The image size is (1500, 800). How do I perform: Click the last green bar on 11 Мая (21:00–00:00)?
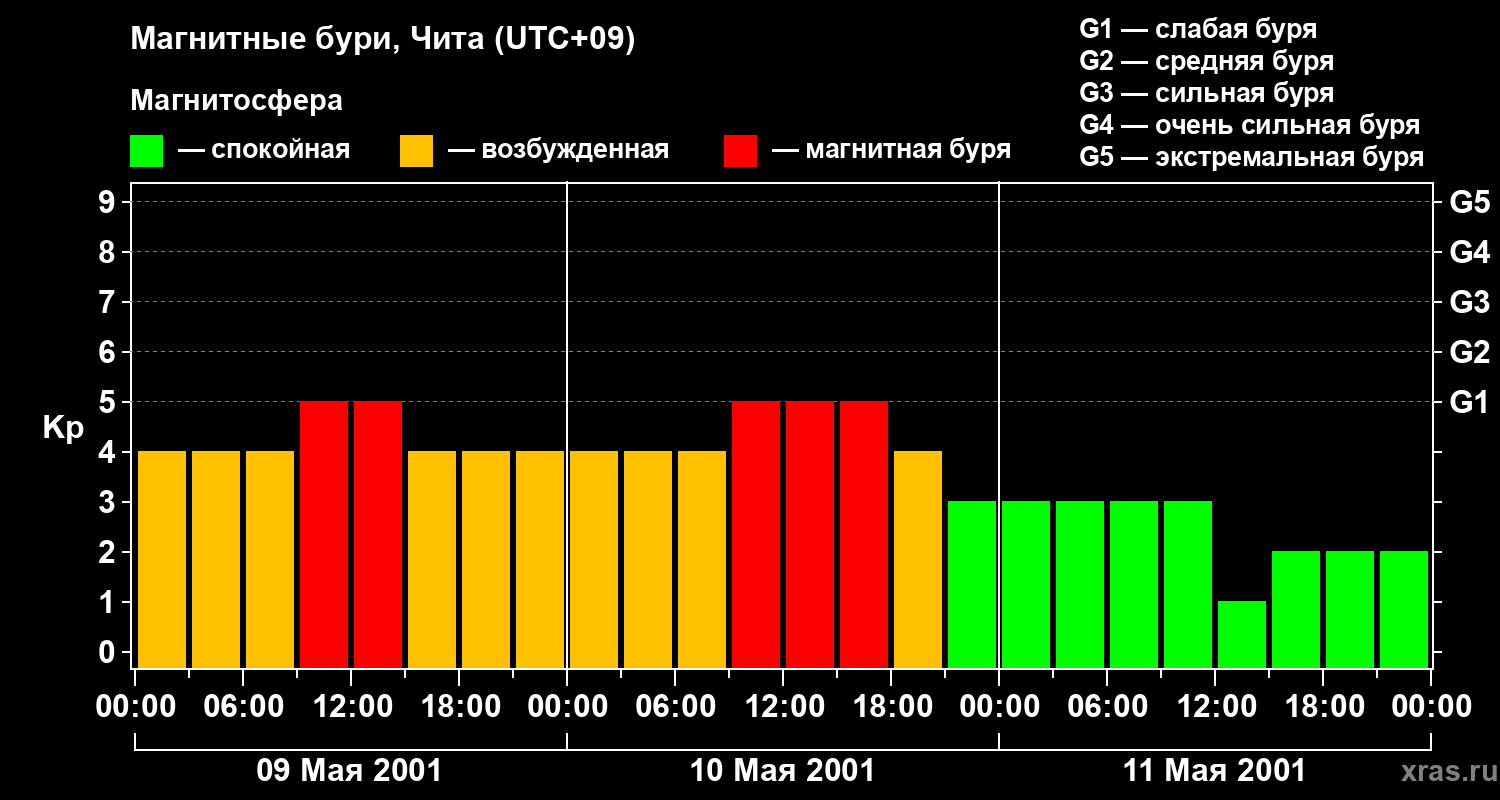1404,609
